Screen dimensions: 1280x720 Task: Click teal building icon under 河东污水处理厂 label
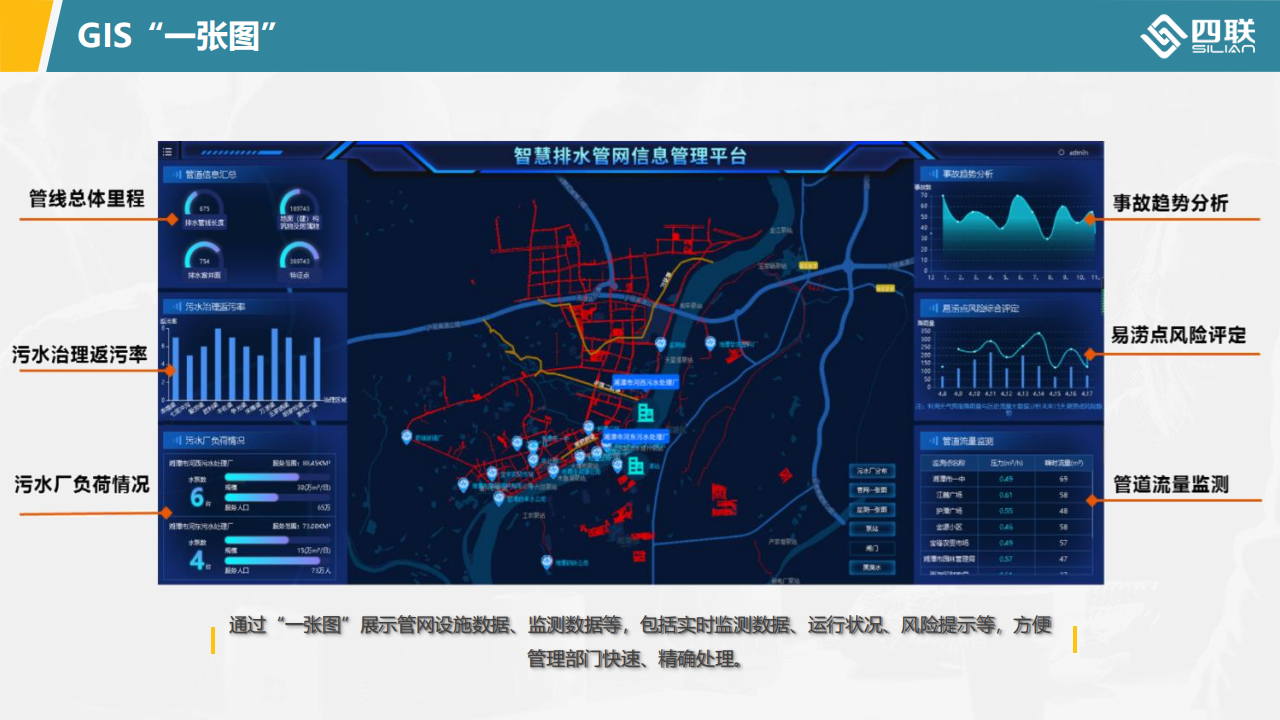coord(636,465)
